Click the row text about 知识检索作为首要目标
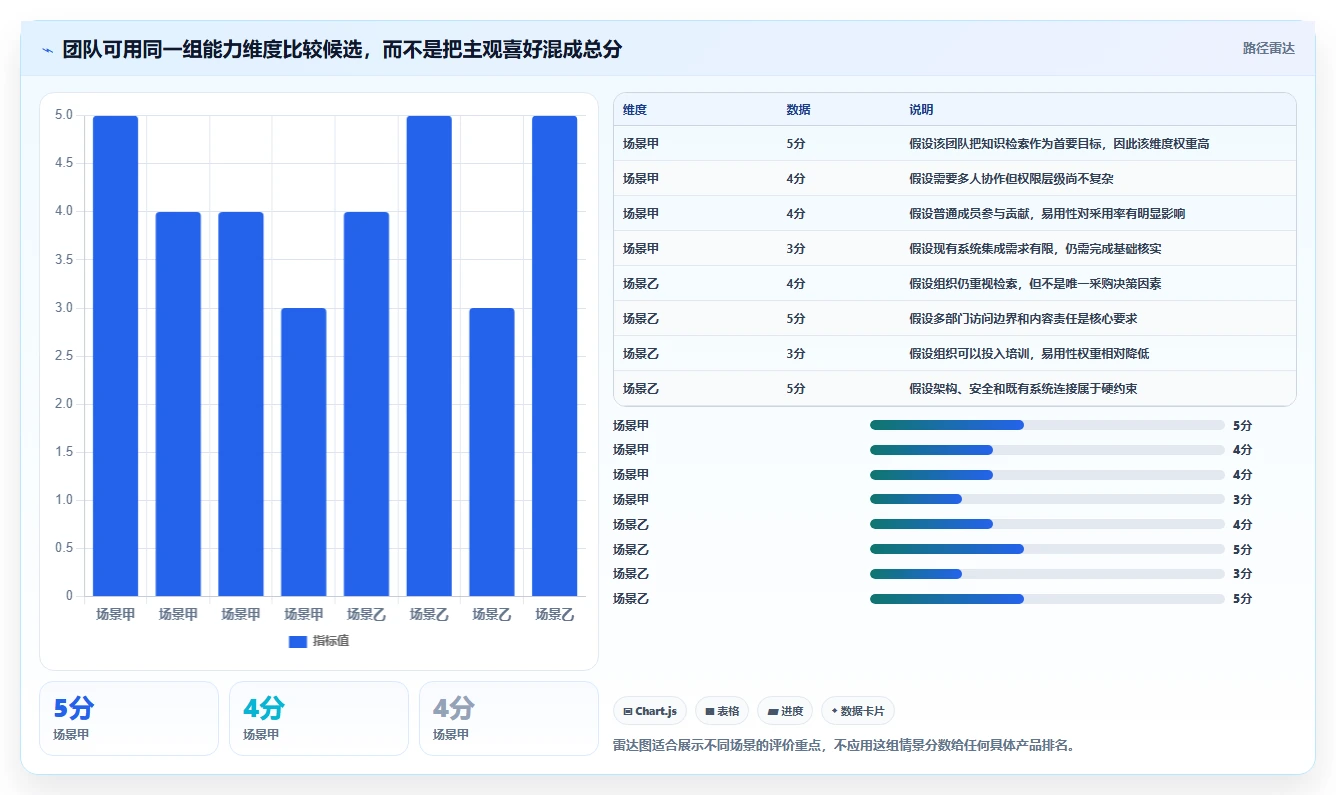Viewport: 1336px width, 795px height. tap(1059, 144)
